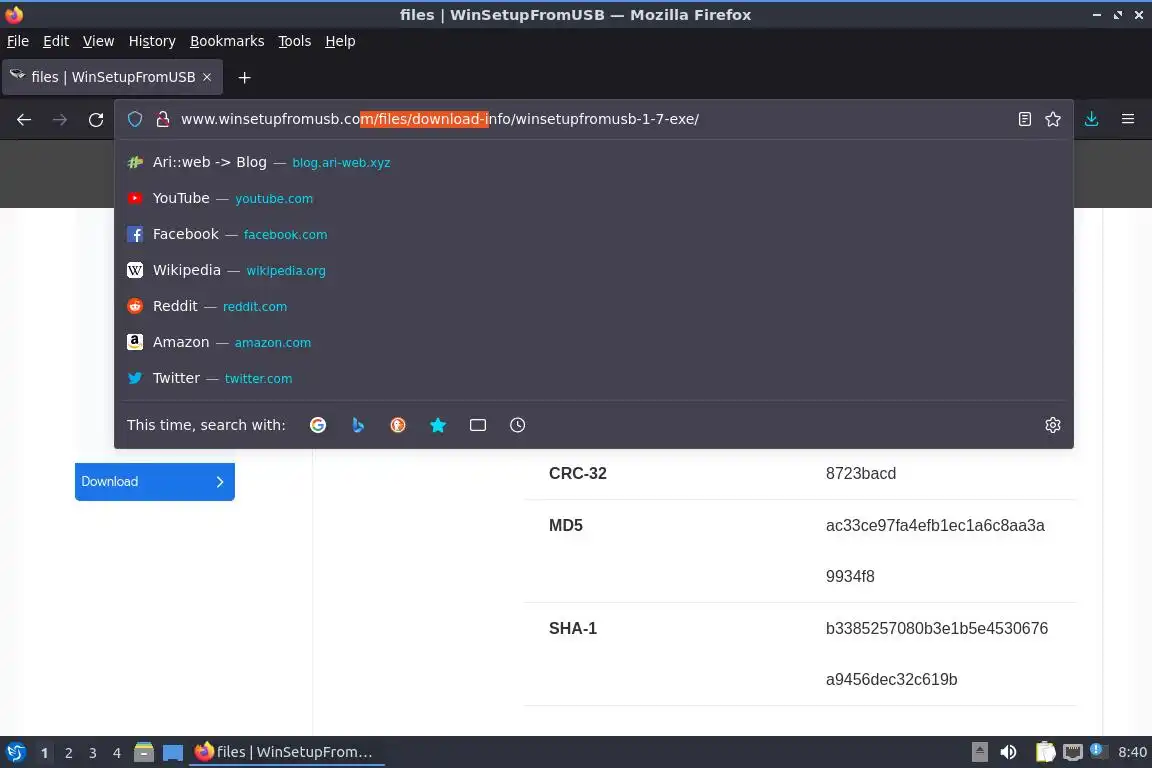Switch to workspace 2 in taskbar
This screenshot has height=768, width=1152.
coord(68,753)
